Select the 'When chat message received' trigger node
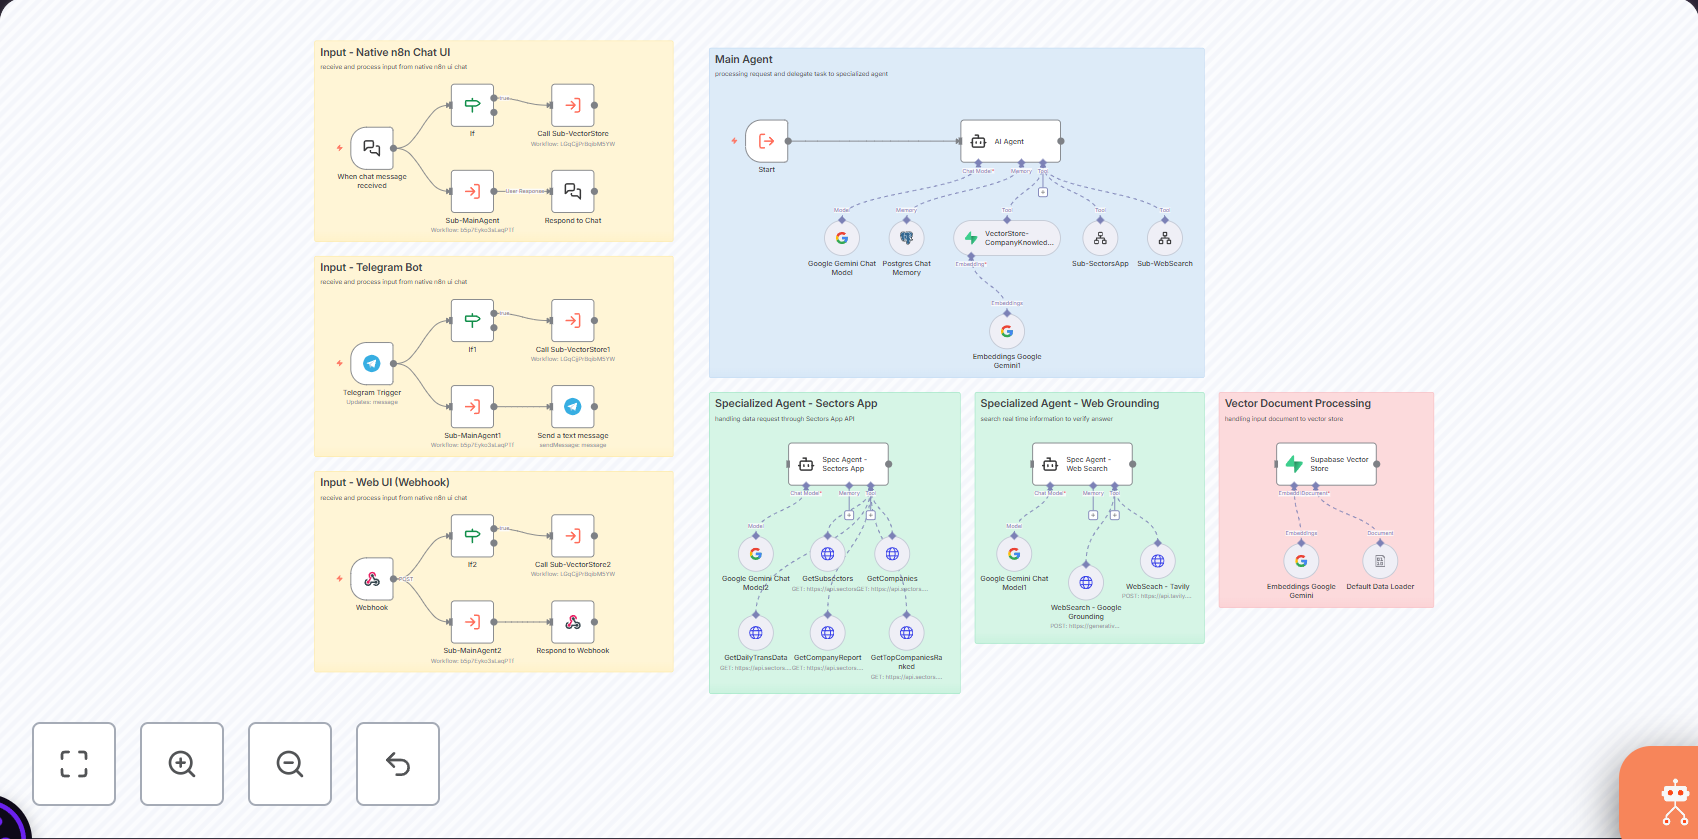The image size is (1698, 839). tap(372, 148)
